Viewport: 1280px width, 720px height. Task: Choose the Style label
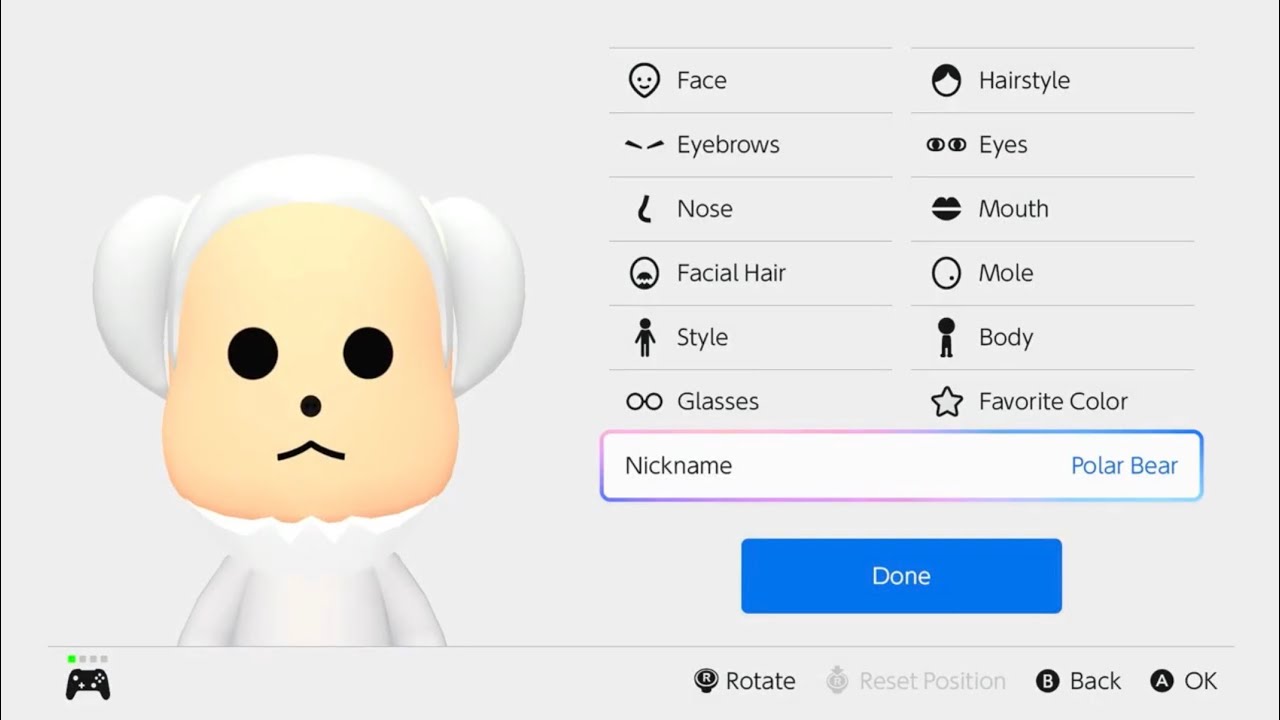pyautogui.click(x=702, y=337)
